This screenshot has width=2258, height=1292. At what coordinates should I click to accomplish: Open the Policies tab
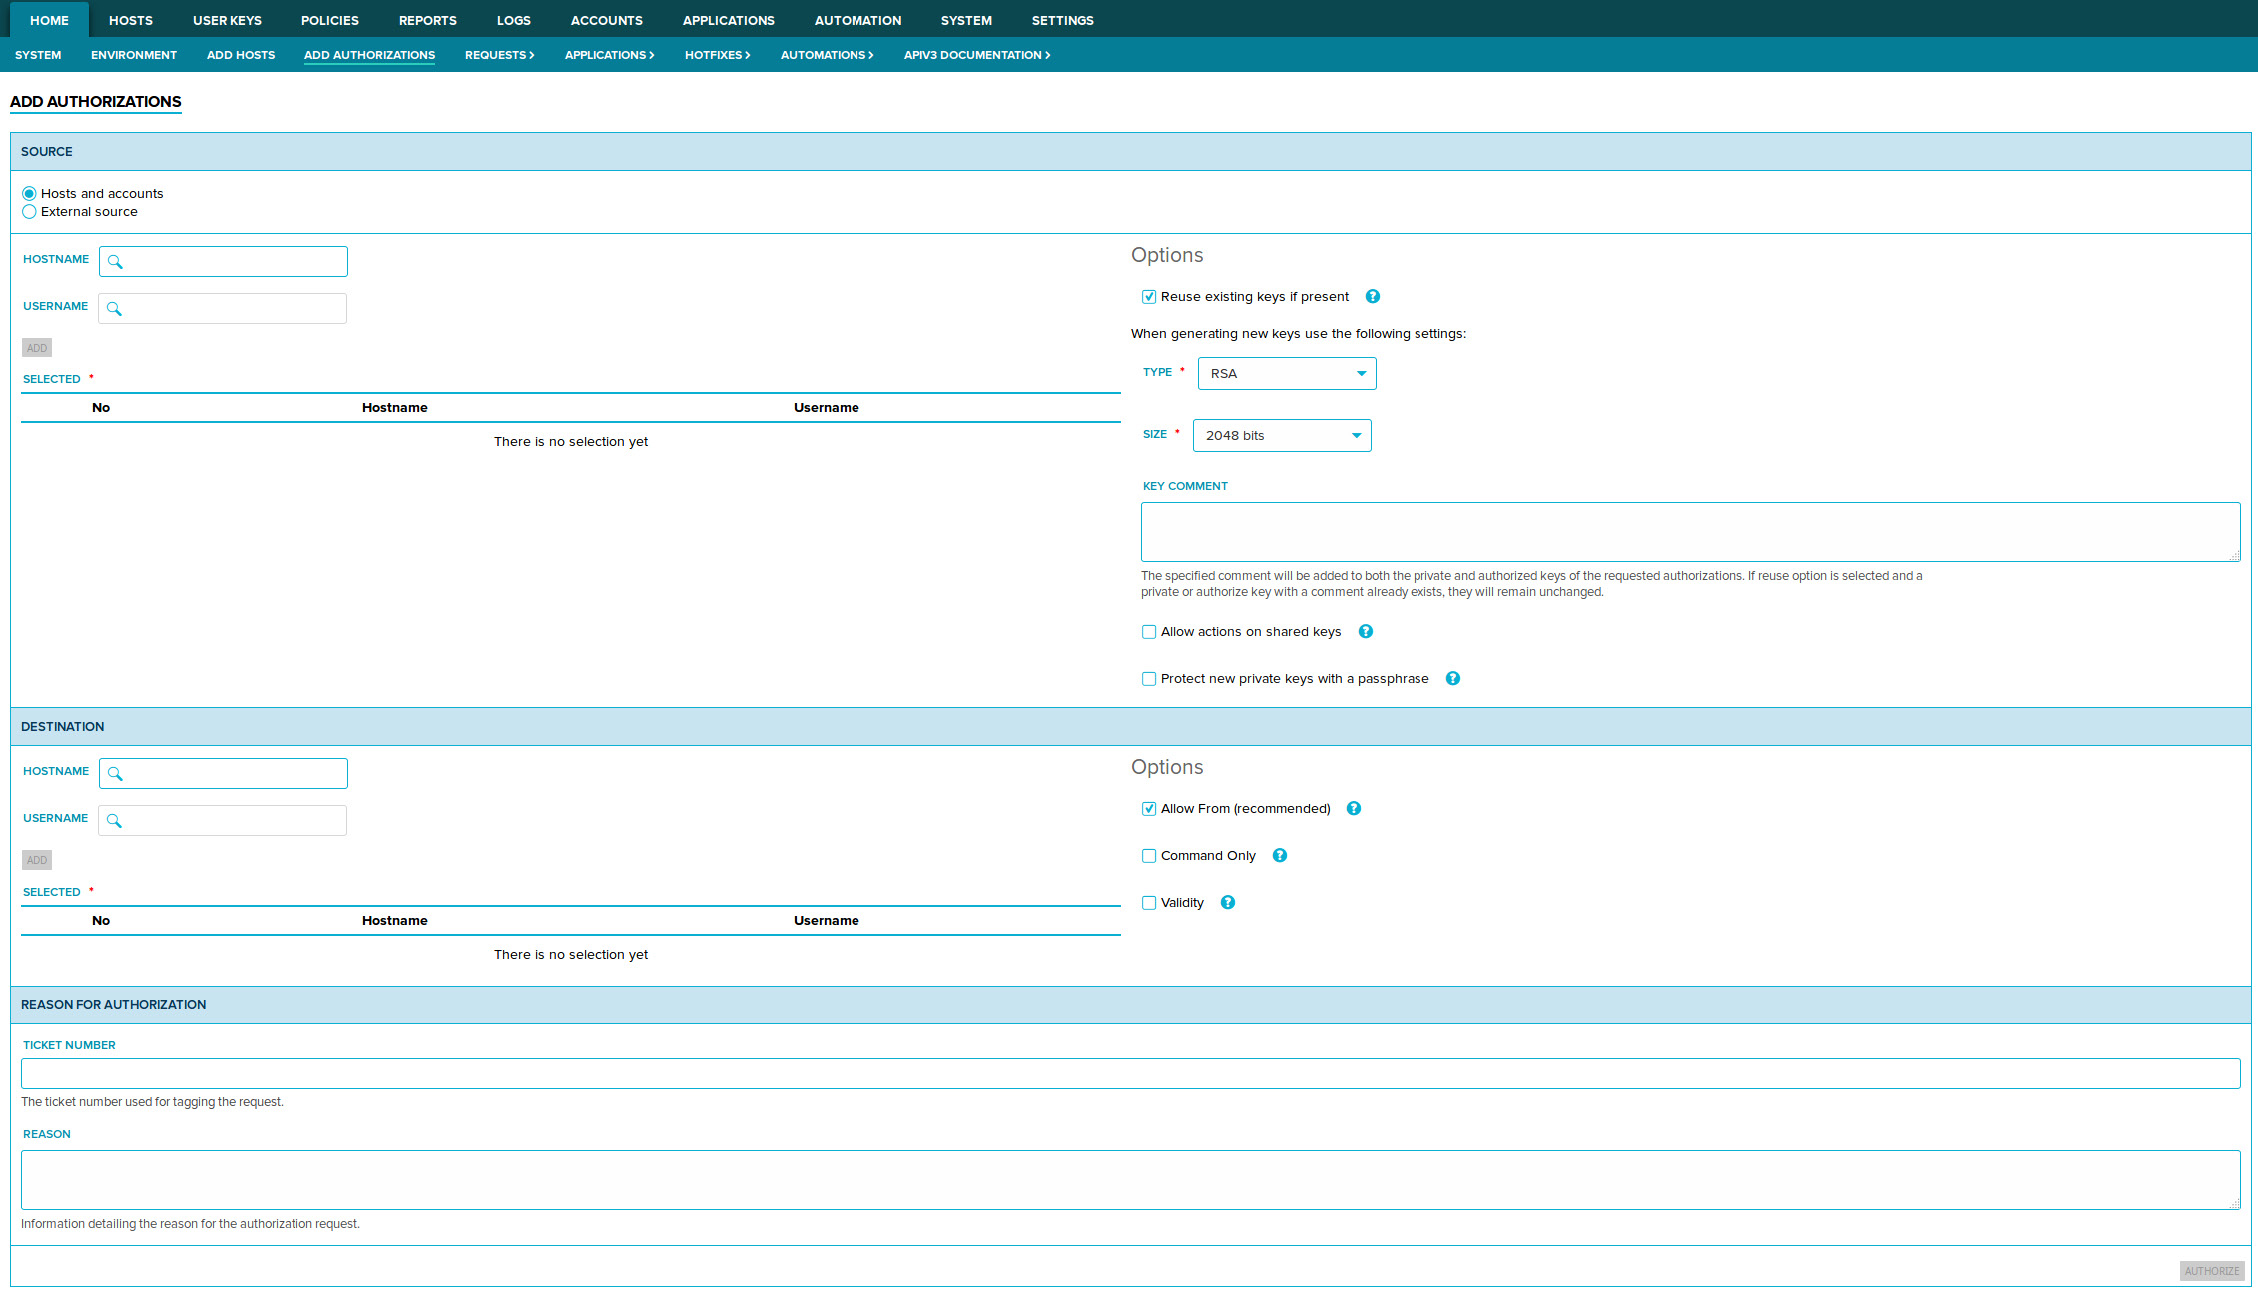(330, 20)
